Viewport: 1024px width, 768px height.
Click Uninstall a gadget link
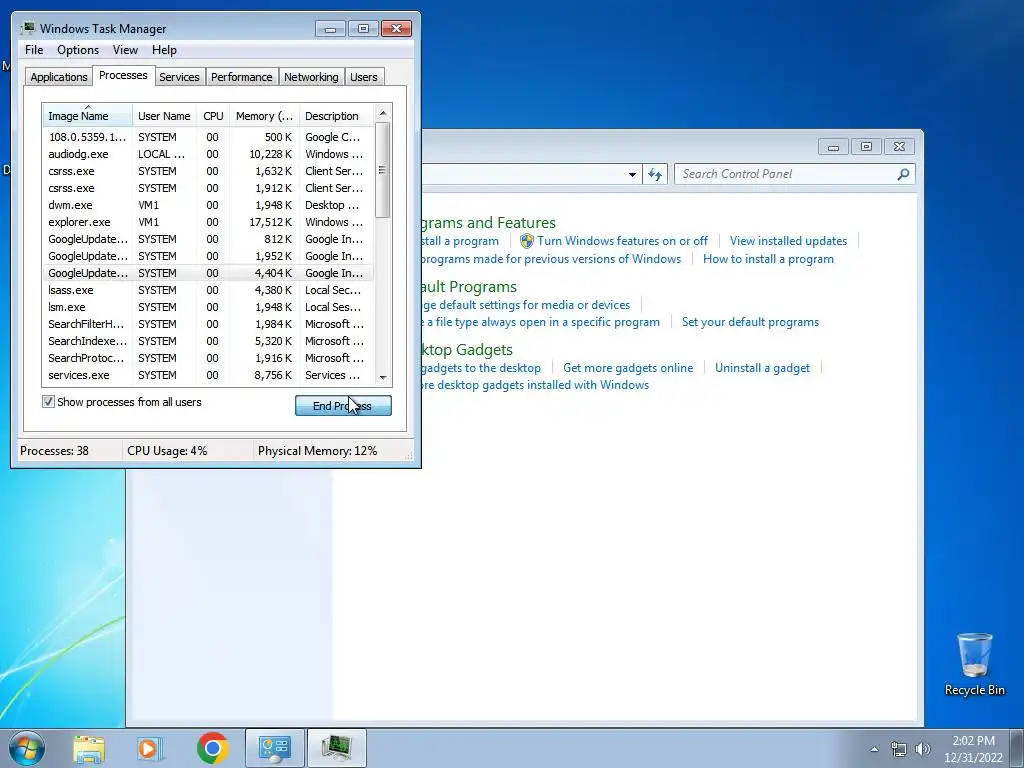click(x=762, y=368)
